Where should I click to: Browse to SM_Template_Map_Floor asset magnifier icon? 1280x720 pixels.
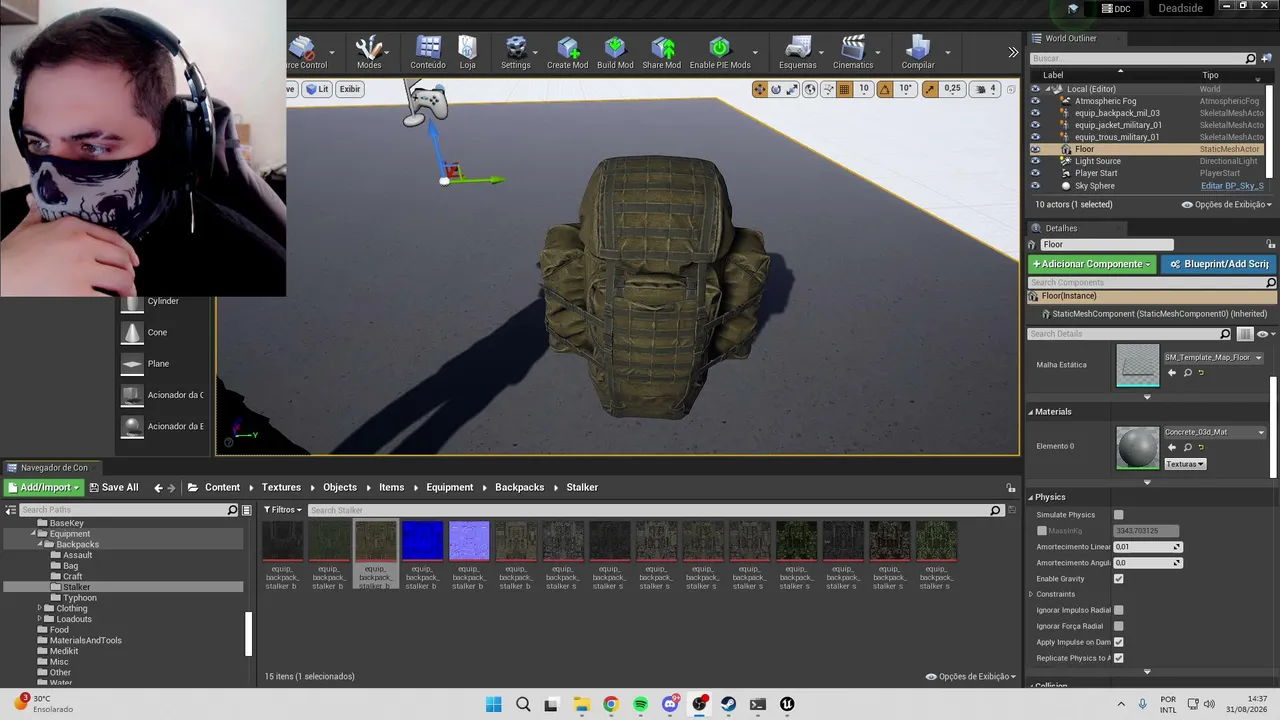(x=1187, y=373)
